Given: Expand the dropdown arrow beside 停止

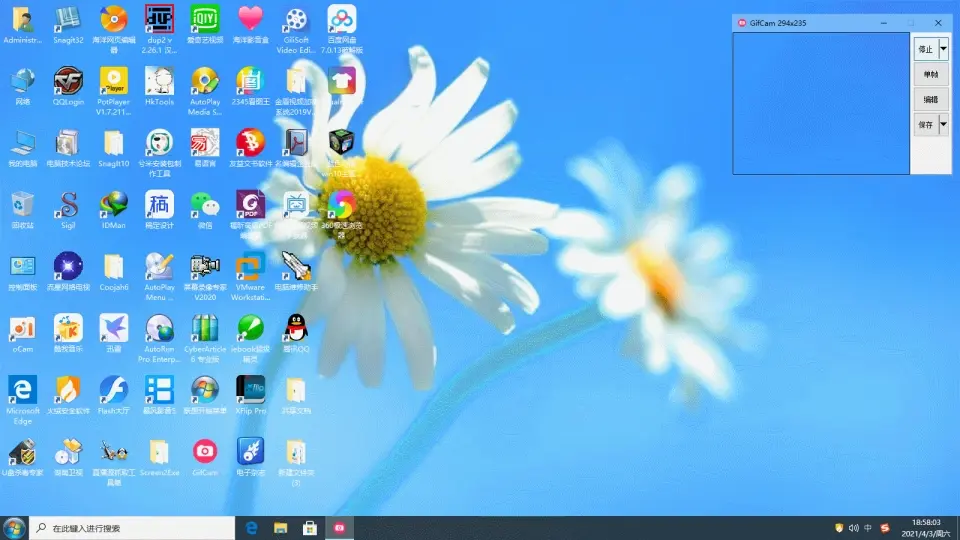Looking at the screenshot, I should (x=944, y=49).
